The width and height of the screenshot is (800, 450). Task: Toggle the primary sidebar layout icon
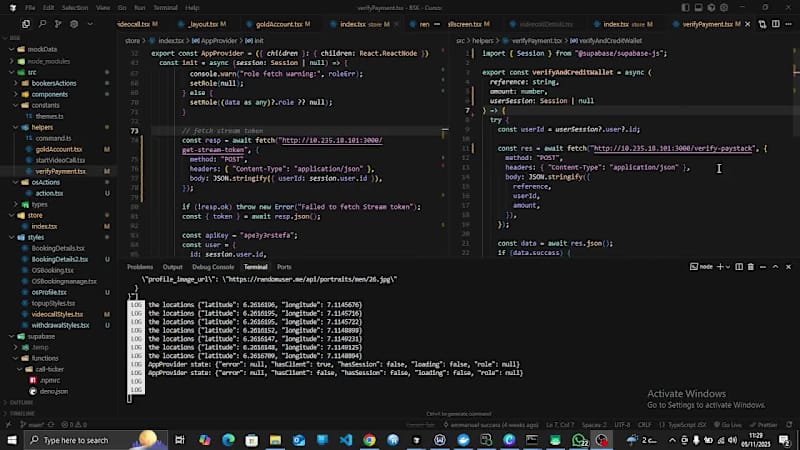coord(685,8)
